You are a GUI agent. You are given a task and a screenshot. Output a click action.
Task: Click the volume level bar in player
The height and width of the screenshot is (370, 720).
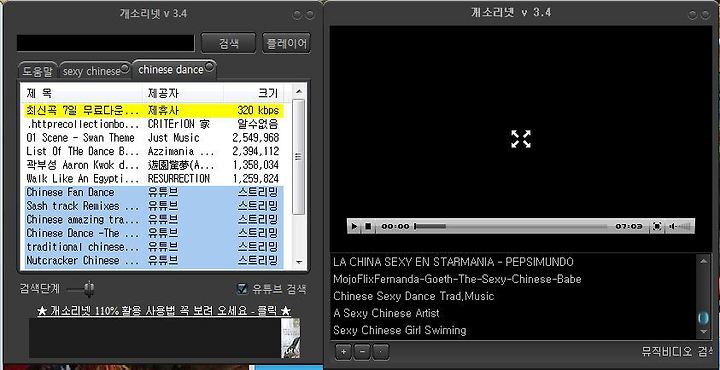point(684,226)
